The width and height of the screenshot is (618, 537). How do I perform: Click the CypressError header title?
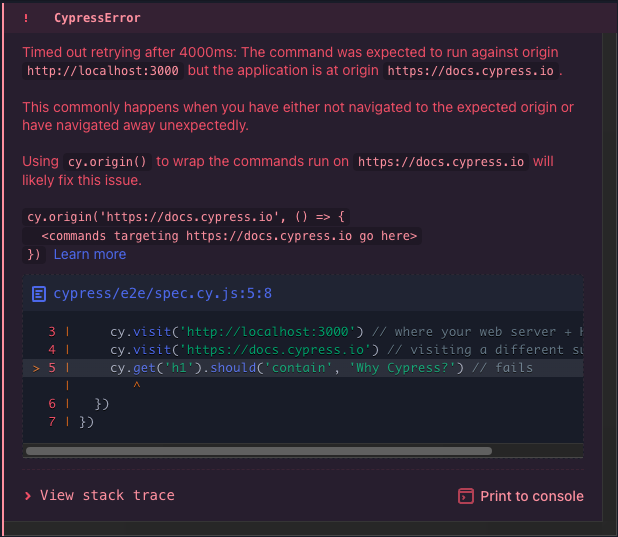97,18
